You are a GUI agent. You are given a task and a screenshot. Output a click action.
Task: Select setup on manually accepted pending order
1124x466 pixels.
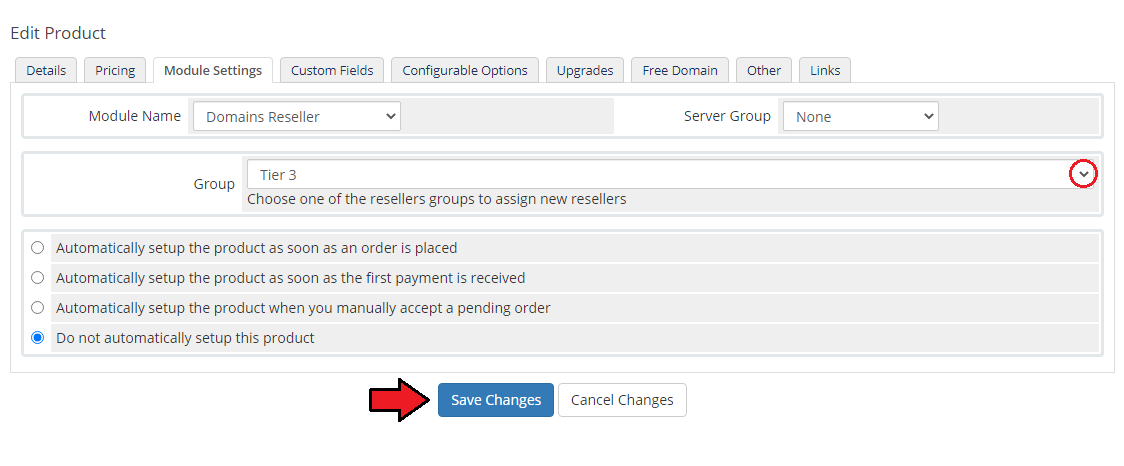38,308
